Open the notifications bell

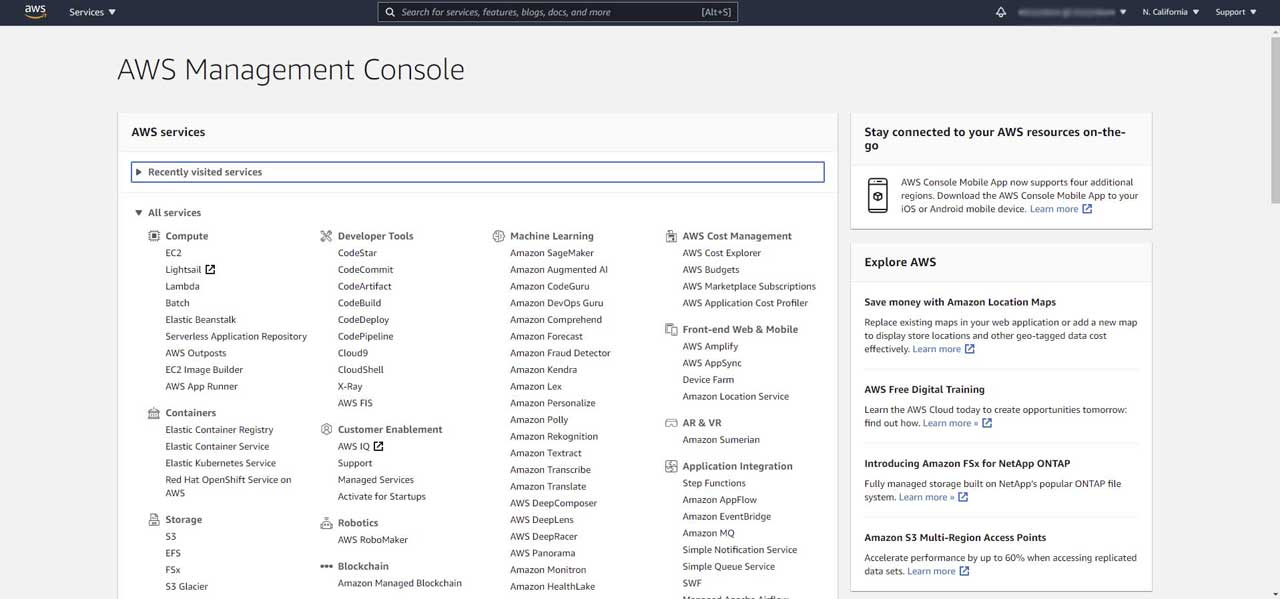[1001, 12]
